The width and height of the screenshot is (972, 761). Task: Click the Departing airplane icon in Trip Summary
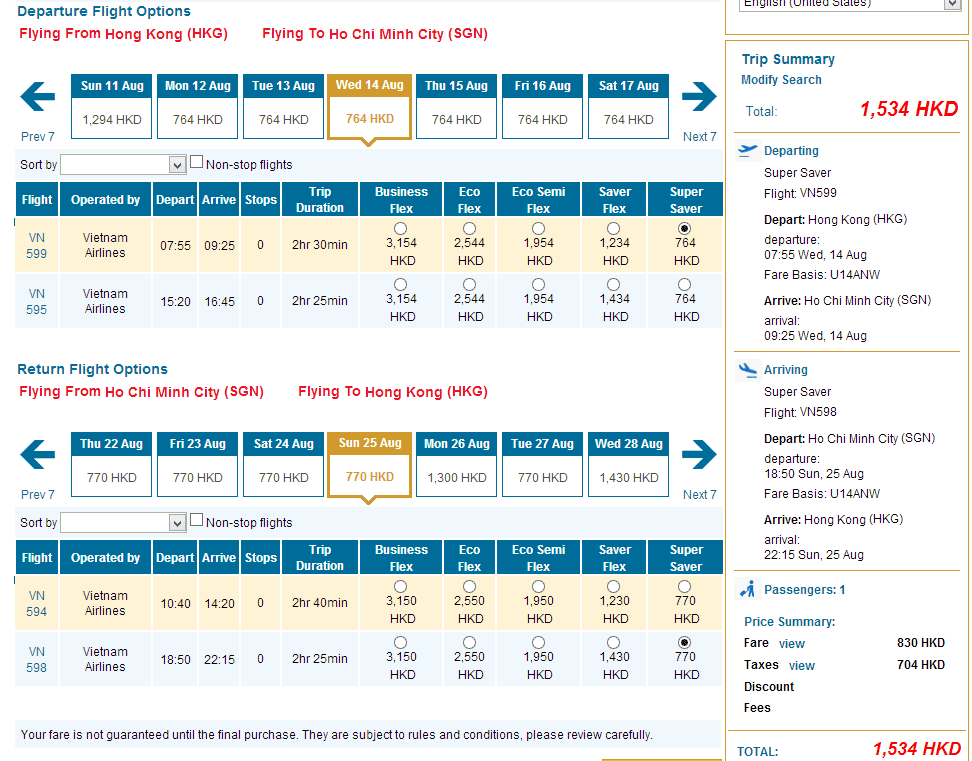click(x=748, y=151)
